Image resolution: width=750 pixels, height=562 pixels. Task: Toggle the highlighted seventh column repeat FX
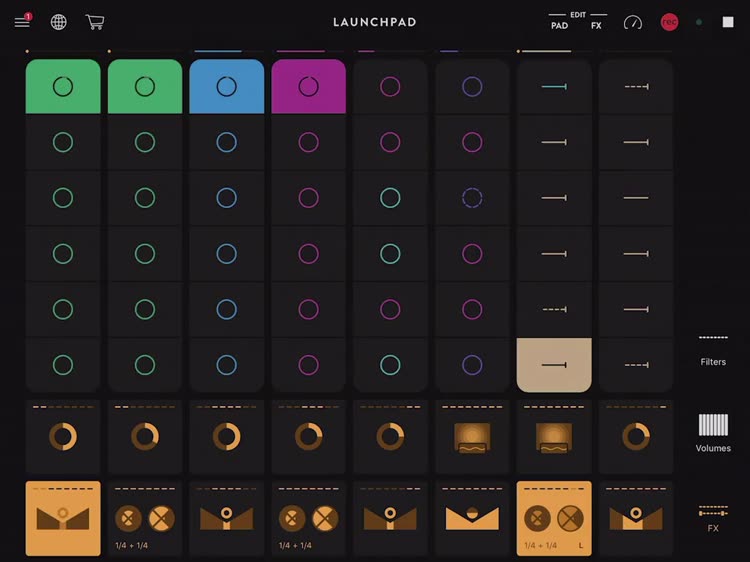tap(554, 518)
